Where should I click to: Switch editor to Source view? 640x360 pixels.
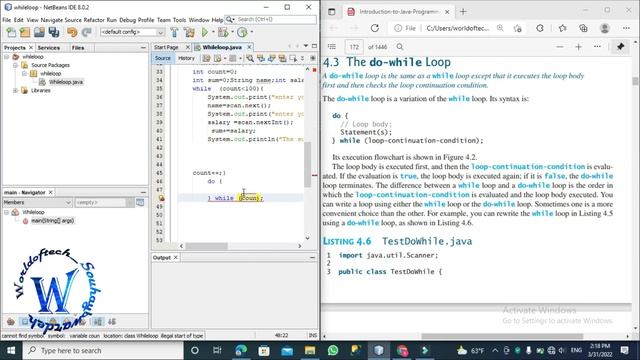tap(162, 58)
